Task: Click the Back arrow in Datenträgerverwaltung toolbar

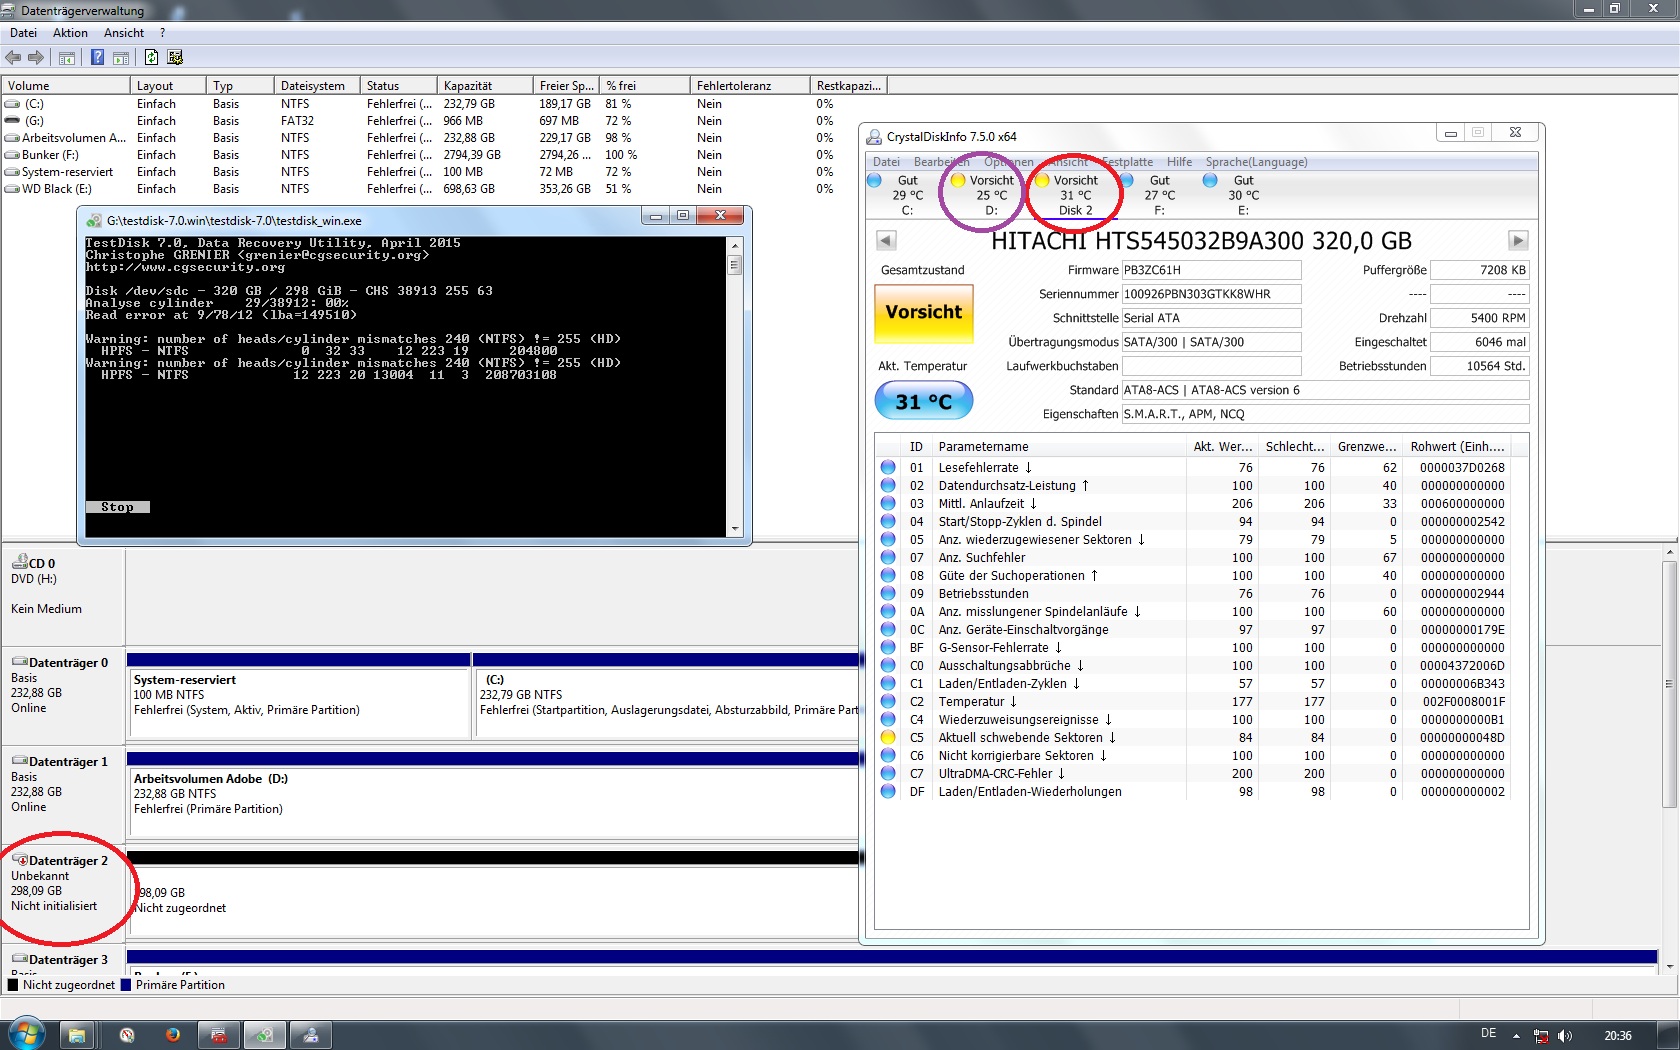Action: point(14,58)
